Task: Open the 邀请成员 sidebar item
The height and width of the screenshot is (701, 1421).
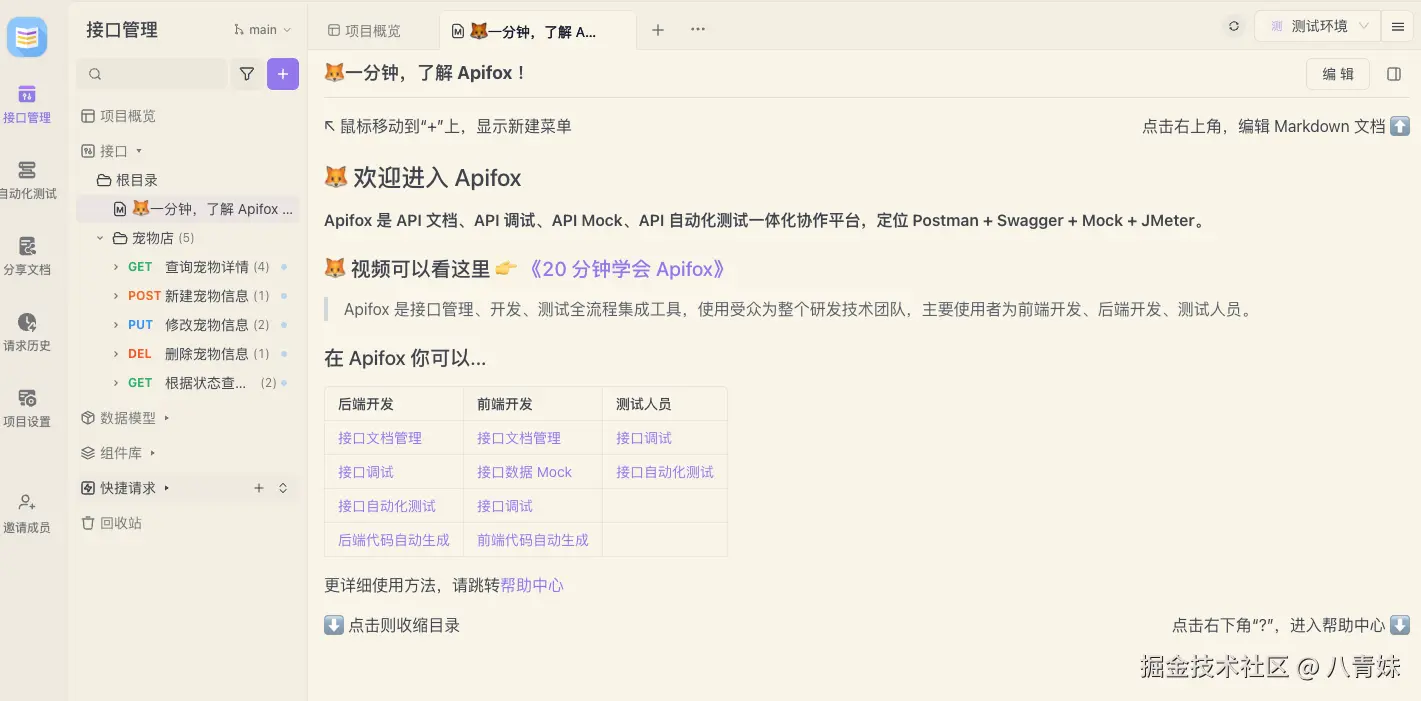Action: [27, 514]
